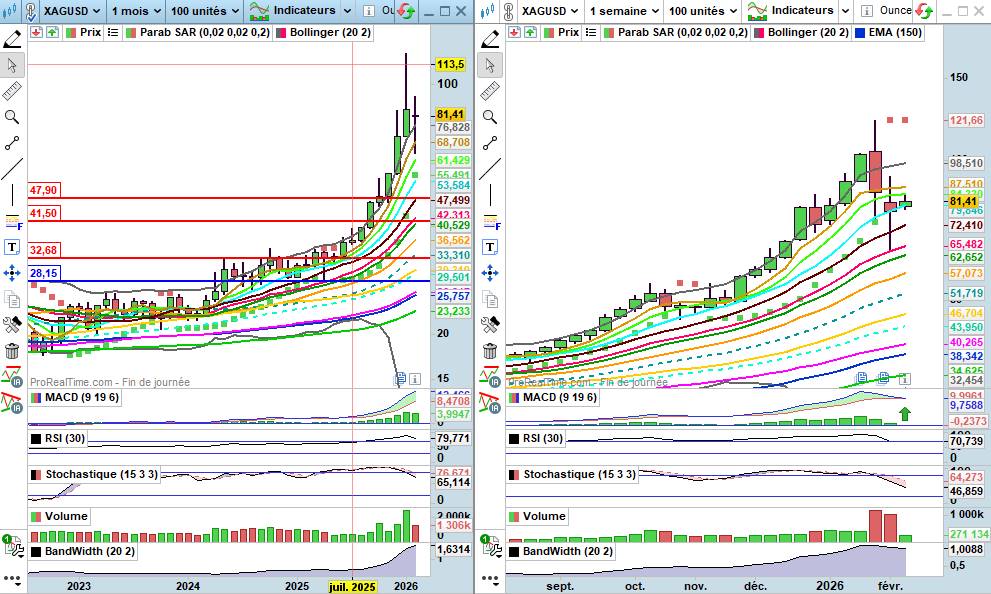Click the pencil draw icon in right chart

489,39
